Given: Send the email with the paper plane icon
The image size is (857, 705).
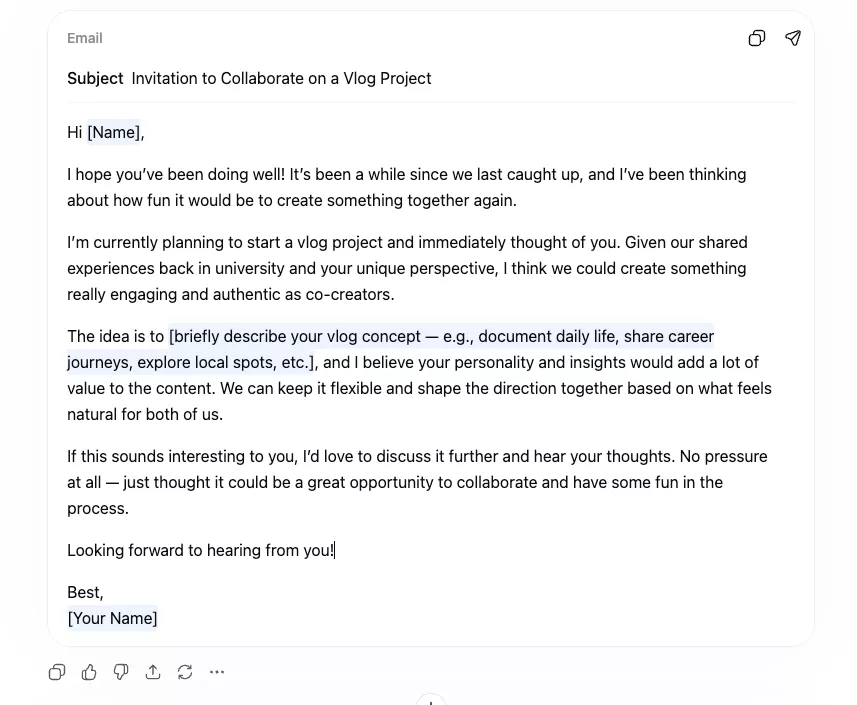Looking at the screenshot, I should click(x=793, y=38).
